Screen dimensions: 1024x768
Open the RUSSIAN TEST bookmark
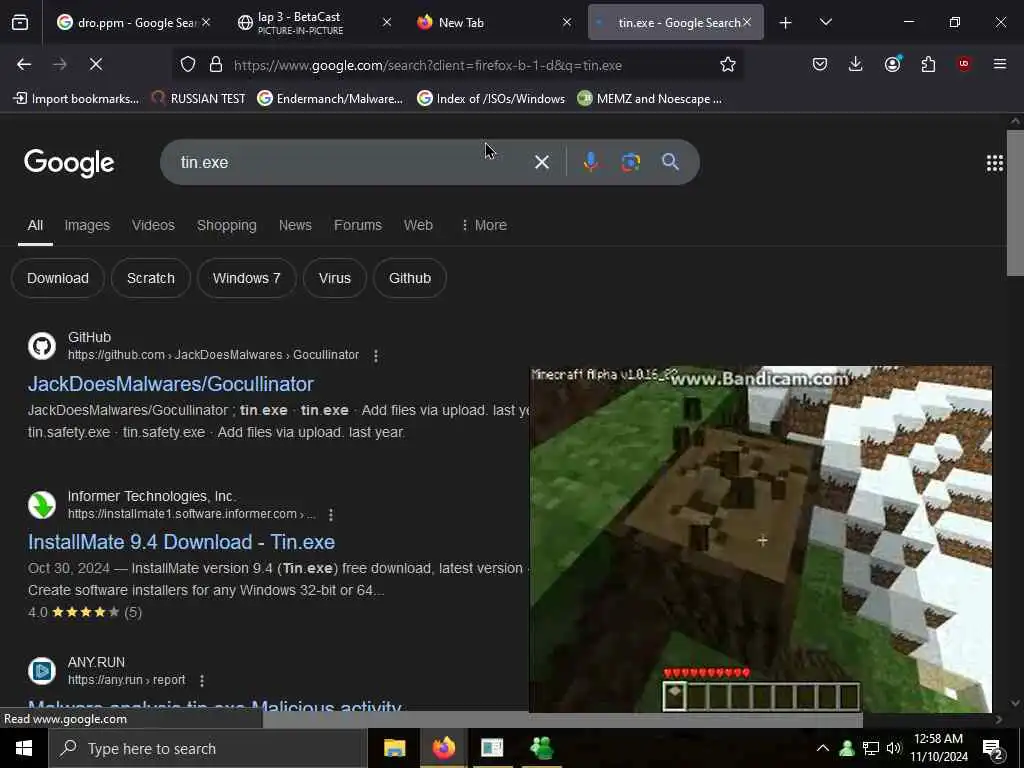[199, 99]
